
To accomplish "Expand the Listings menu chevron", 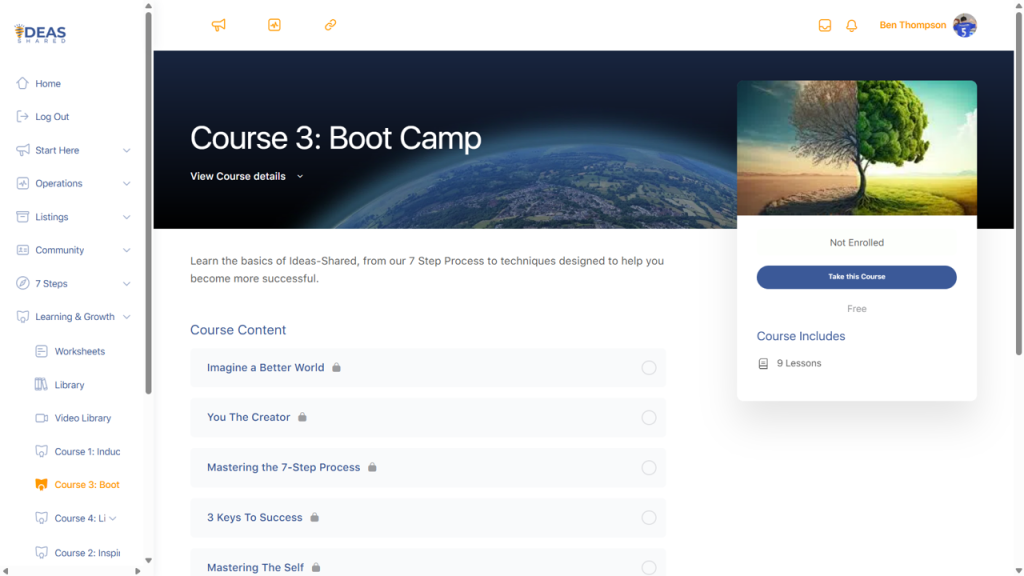I will click(x=127, y=217).
